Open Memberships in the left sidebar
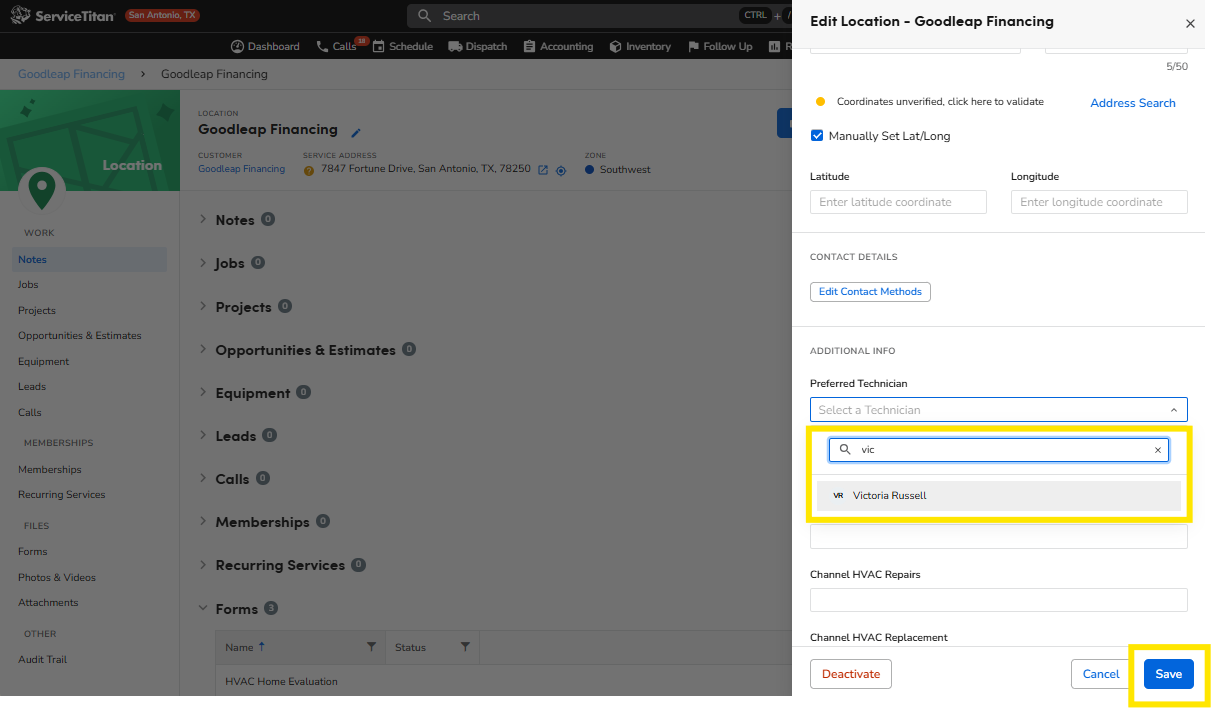Viewport: 1211px width, 708px height. (x=50, y=470)
